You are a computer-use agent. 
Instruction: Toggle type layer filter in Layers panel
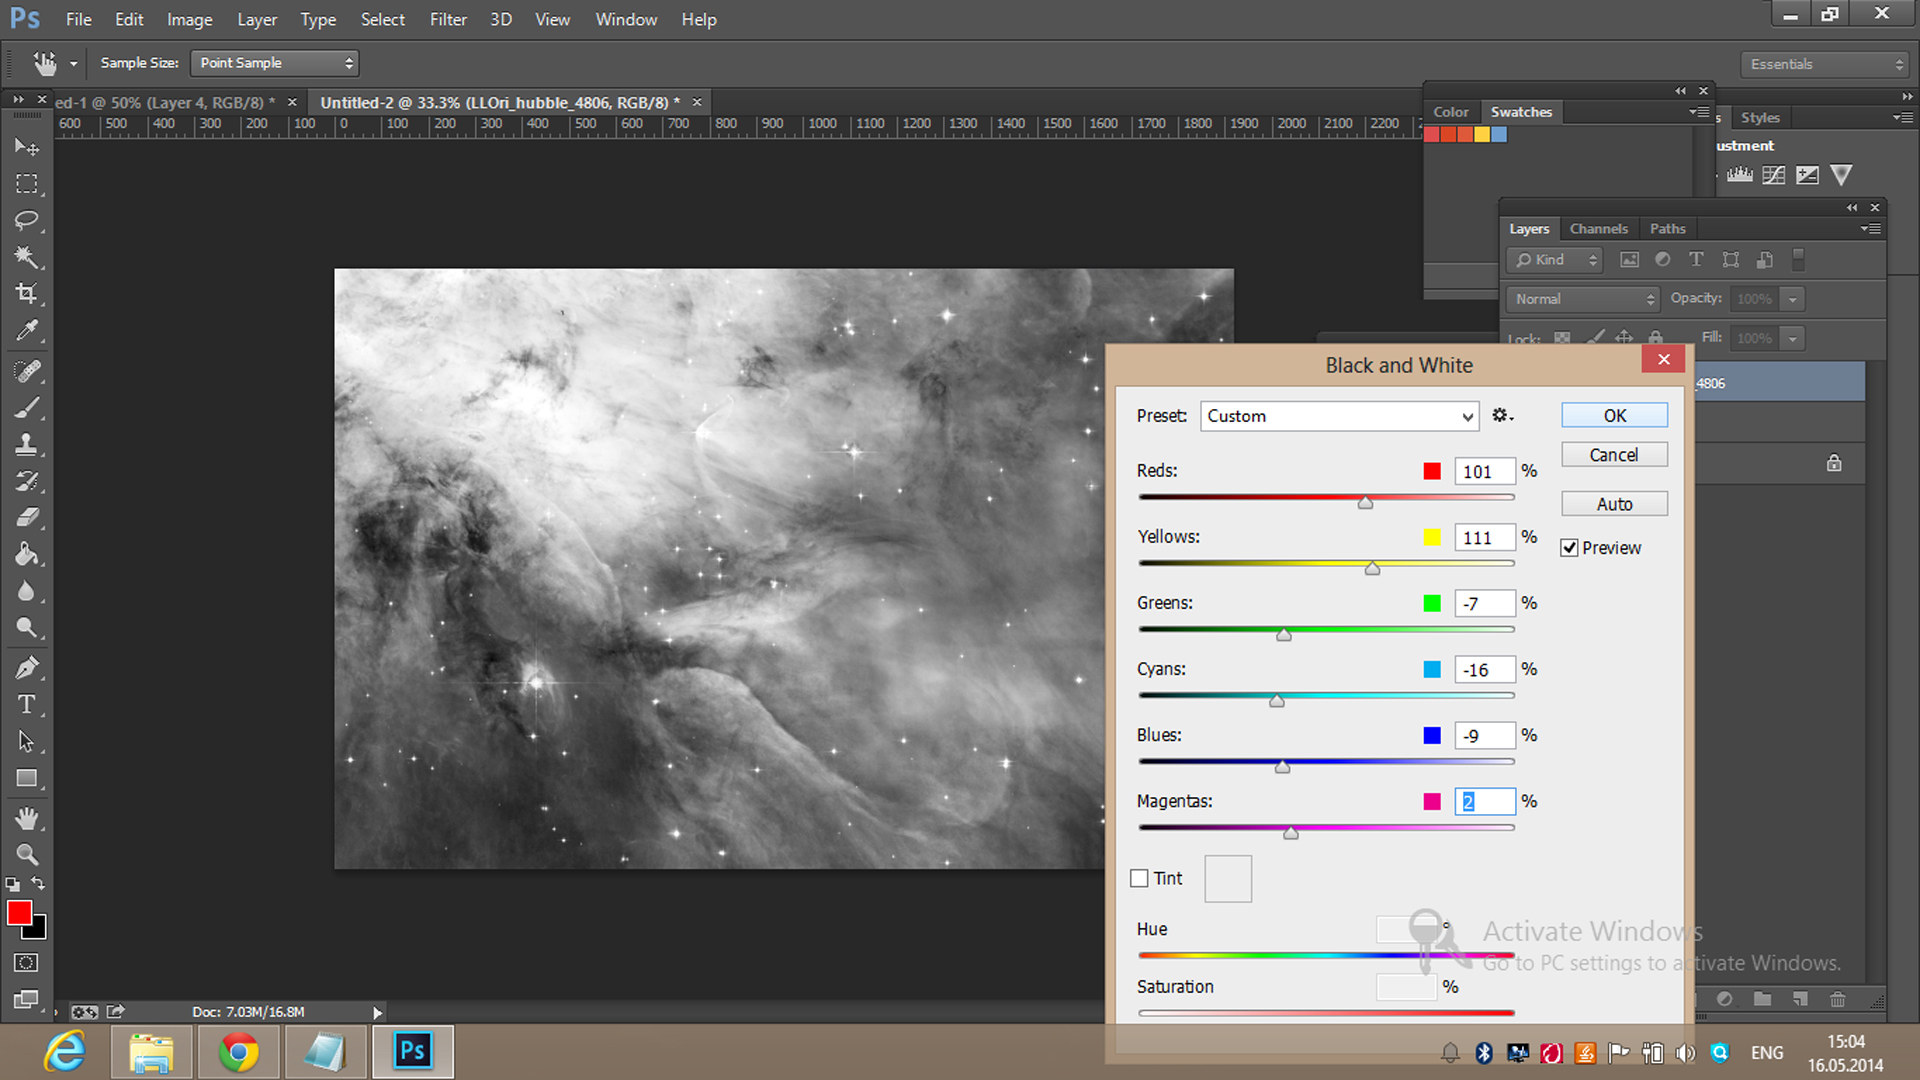(1696, 260)
